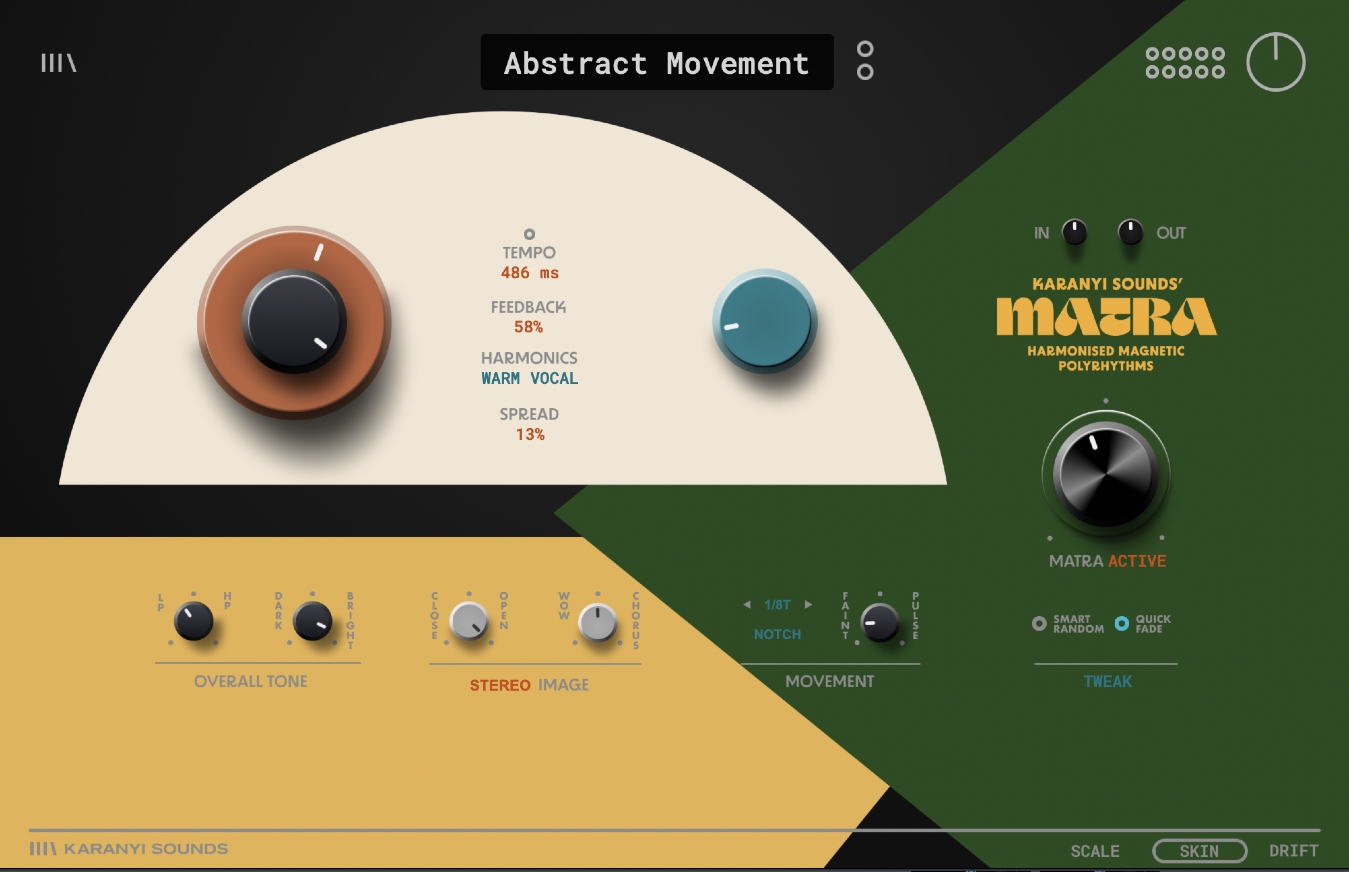Click the IN gain knob
The image size is (1349, 872).
point(1074,233)
